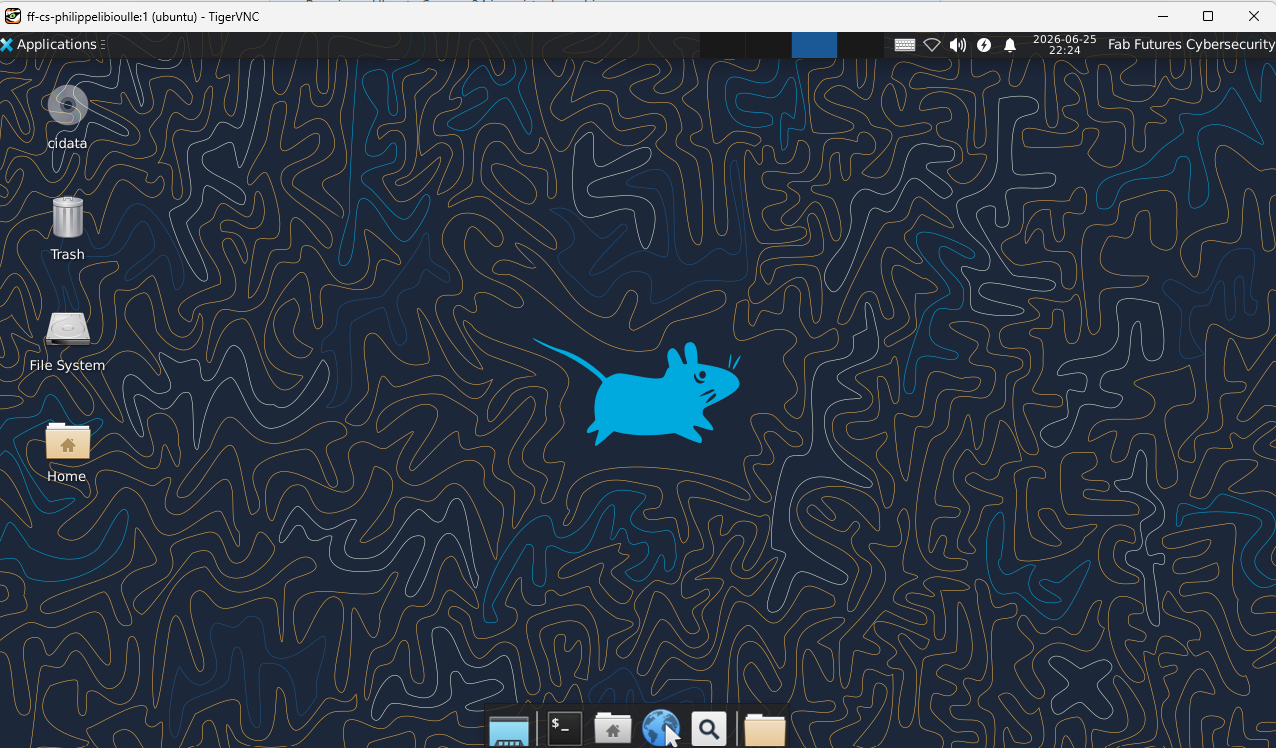Image resolution: width=1276 pixels, height=748 pixels.
Task: Launch the terminal emulator from dock
Action: point(564,729)
